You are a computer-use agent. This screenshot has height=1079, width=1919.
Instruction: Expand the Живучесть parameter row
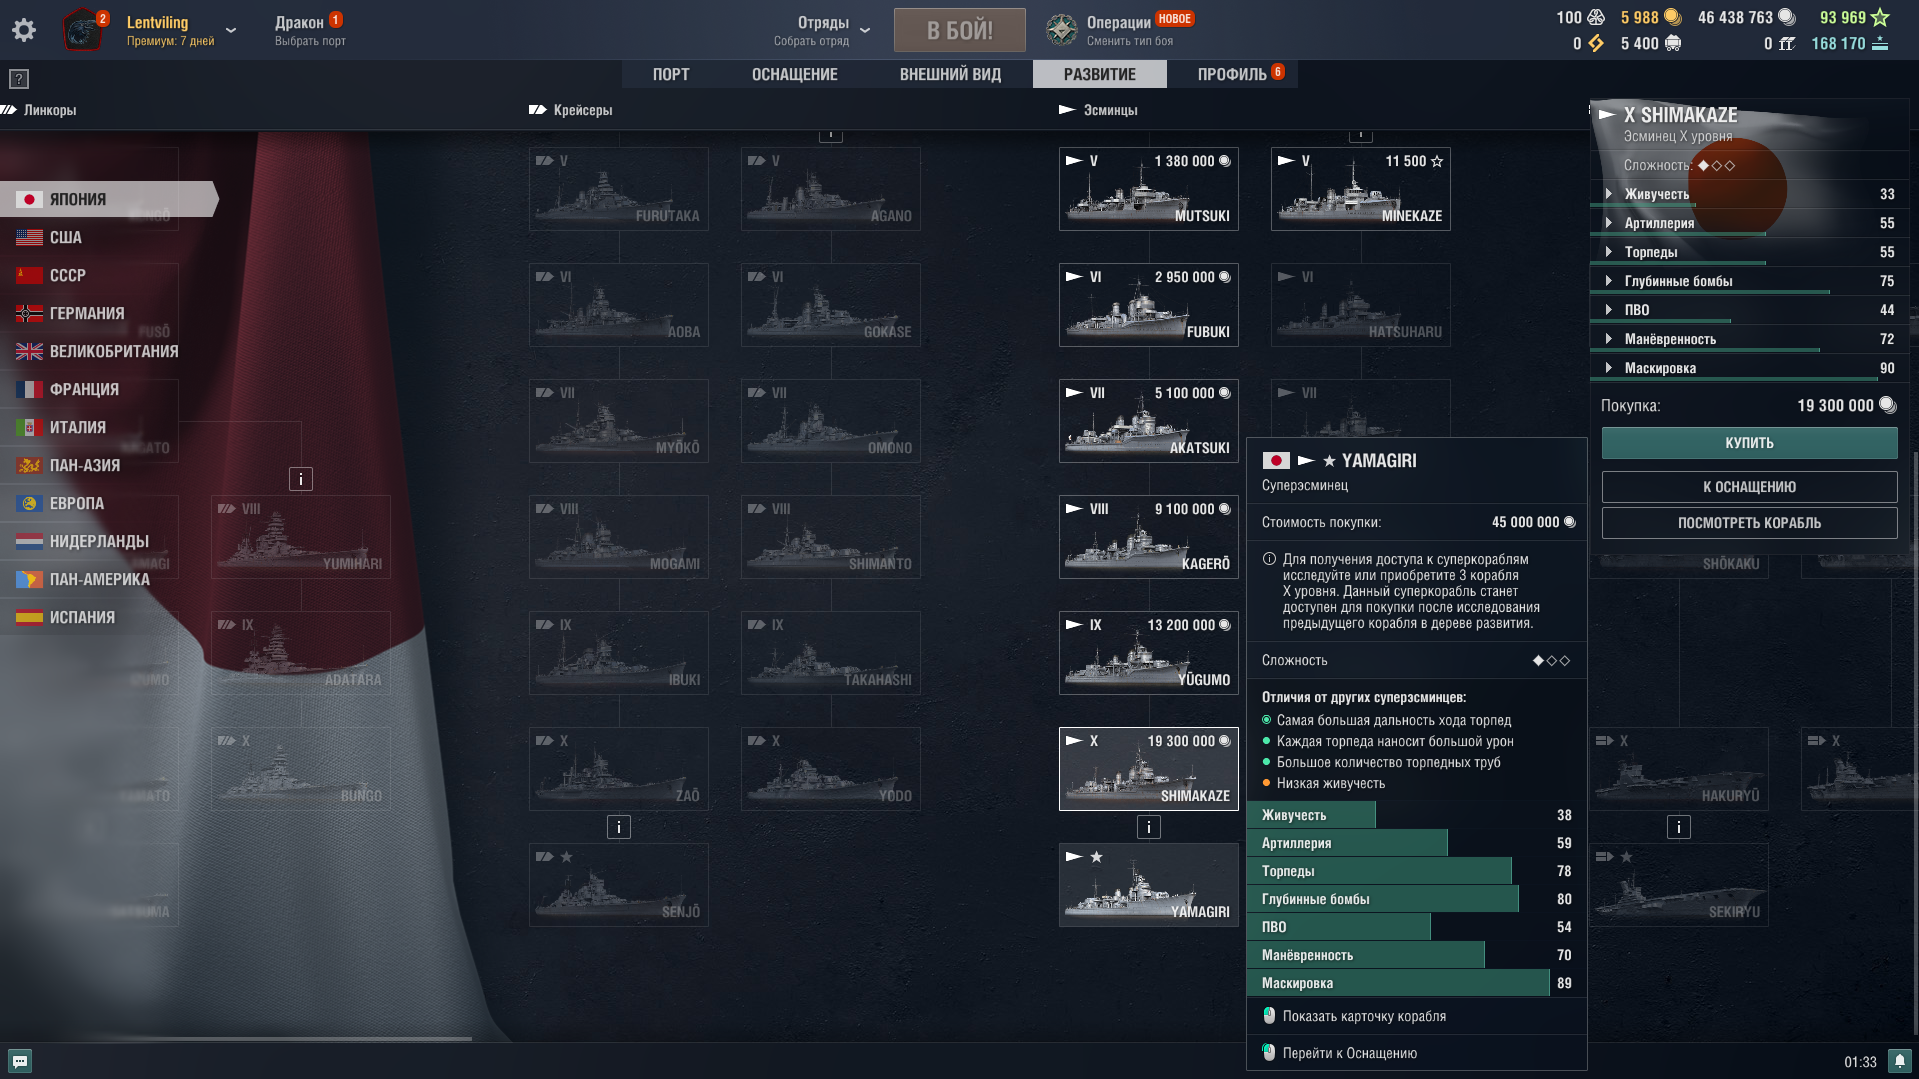[1750, 194]
